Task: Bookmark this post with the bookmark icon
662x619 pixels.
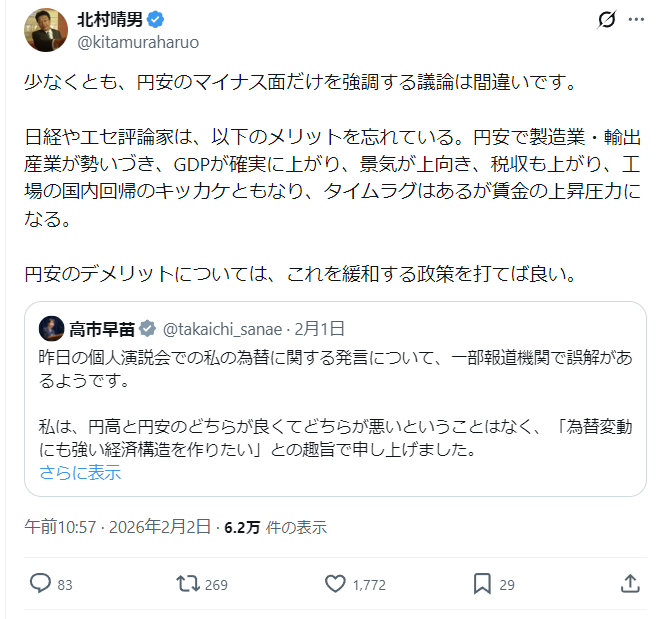Action: [481, 584]
